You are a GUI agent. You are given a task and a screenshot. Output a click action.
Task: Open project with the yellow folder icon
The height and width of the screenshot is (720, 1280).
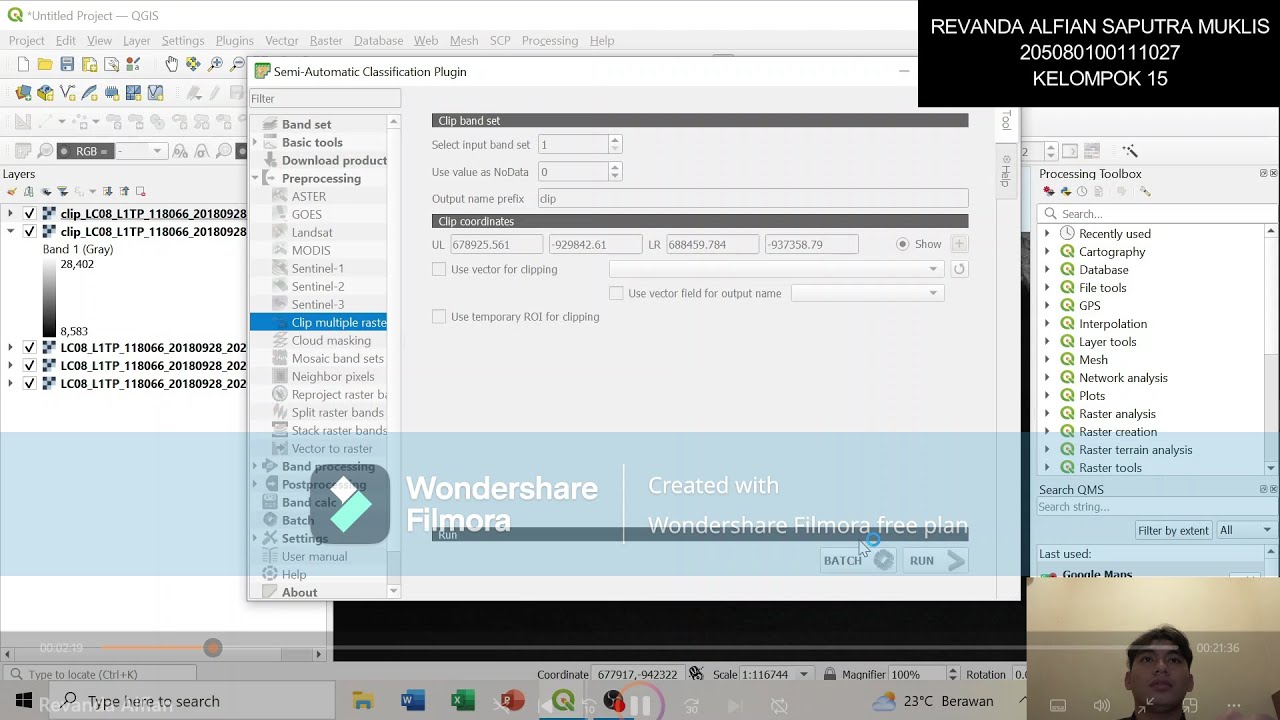[x=45, y=64]
